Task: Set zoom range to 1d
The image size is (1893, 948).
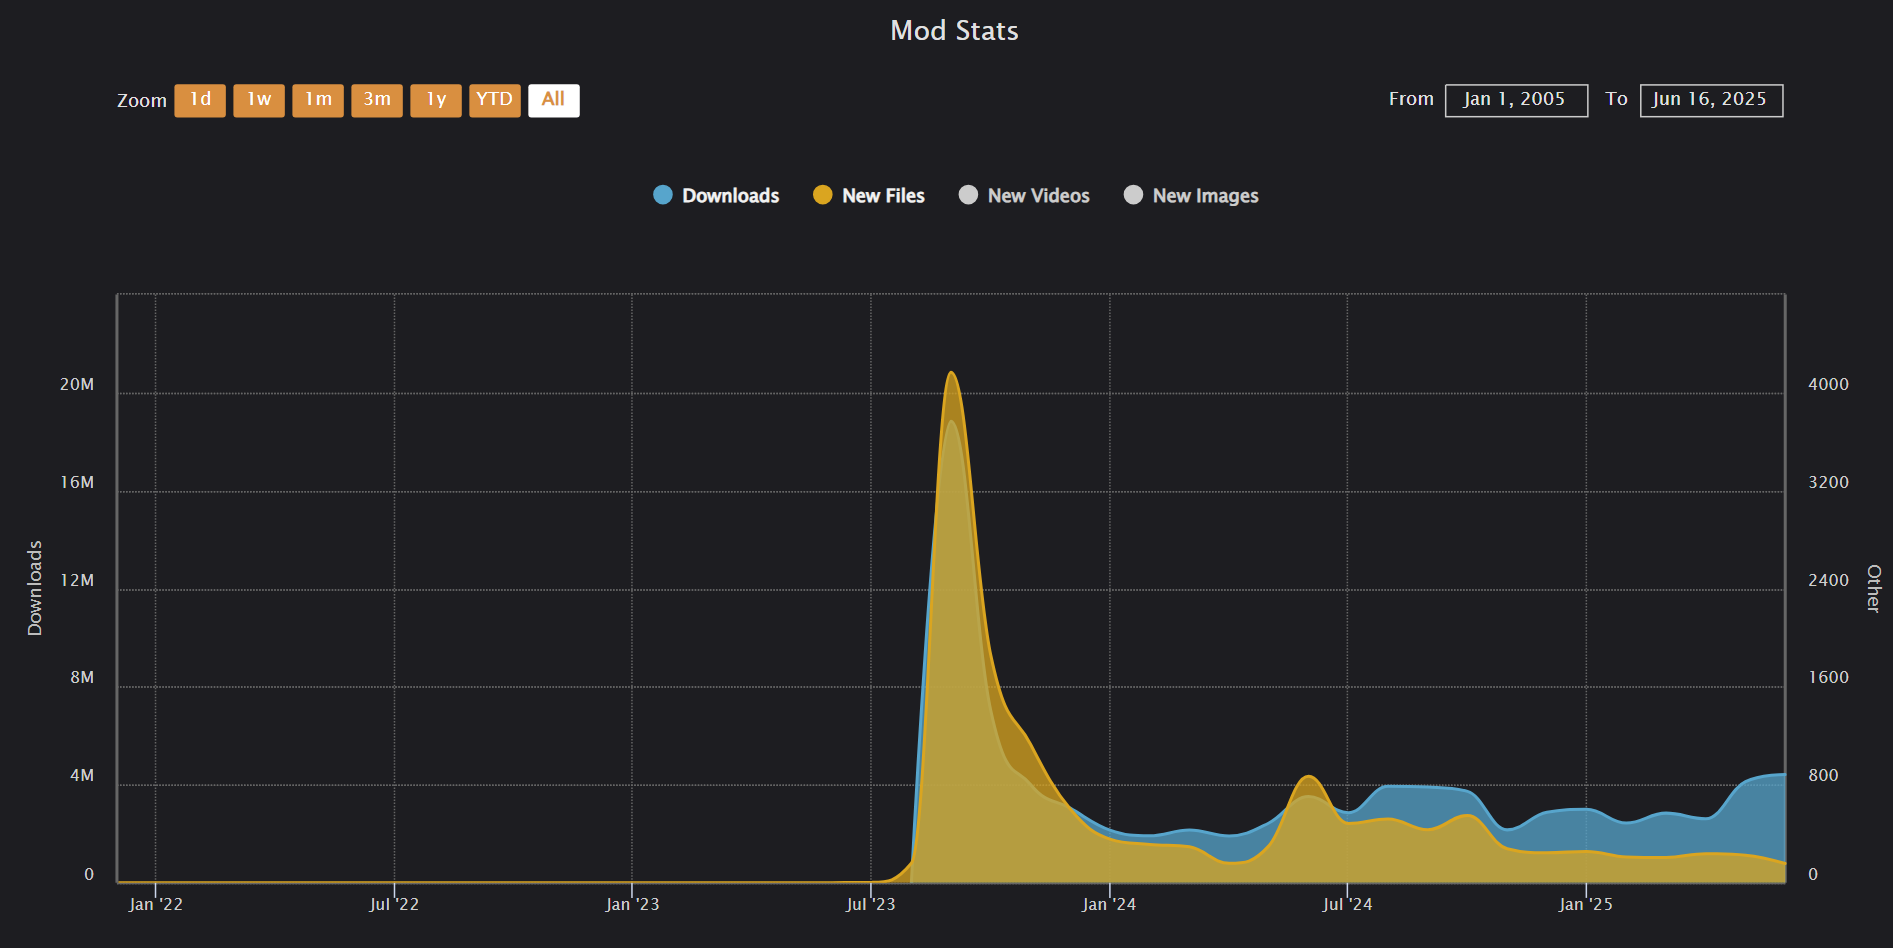Action: 200,100
